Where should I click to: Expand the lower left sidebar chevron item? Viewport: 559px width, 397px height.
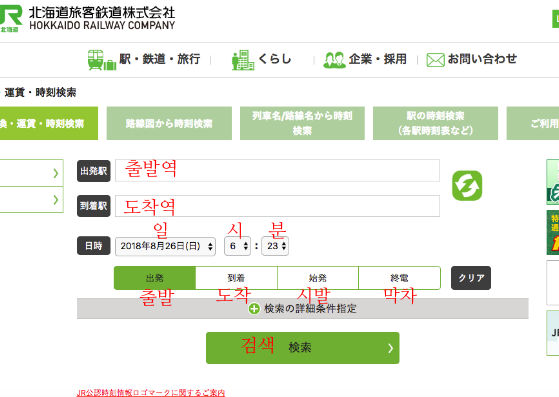click(32, 200)
